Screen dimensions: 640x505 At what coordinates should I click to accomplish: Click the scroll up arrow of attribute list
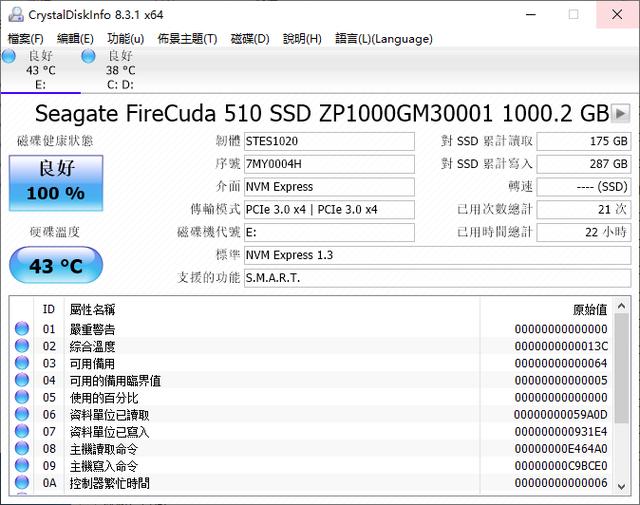coord(622,306)
